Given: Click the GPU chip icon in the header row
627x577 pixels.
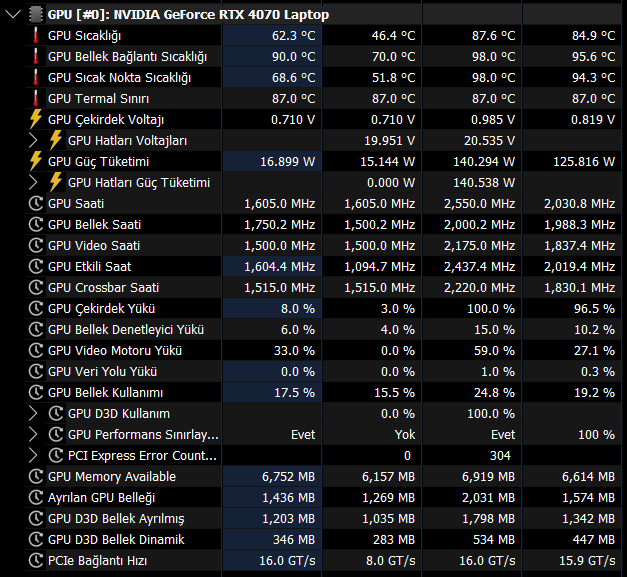Looking at the screenshot, I should [36, 14].
